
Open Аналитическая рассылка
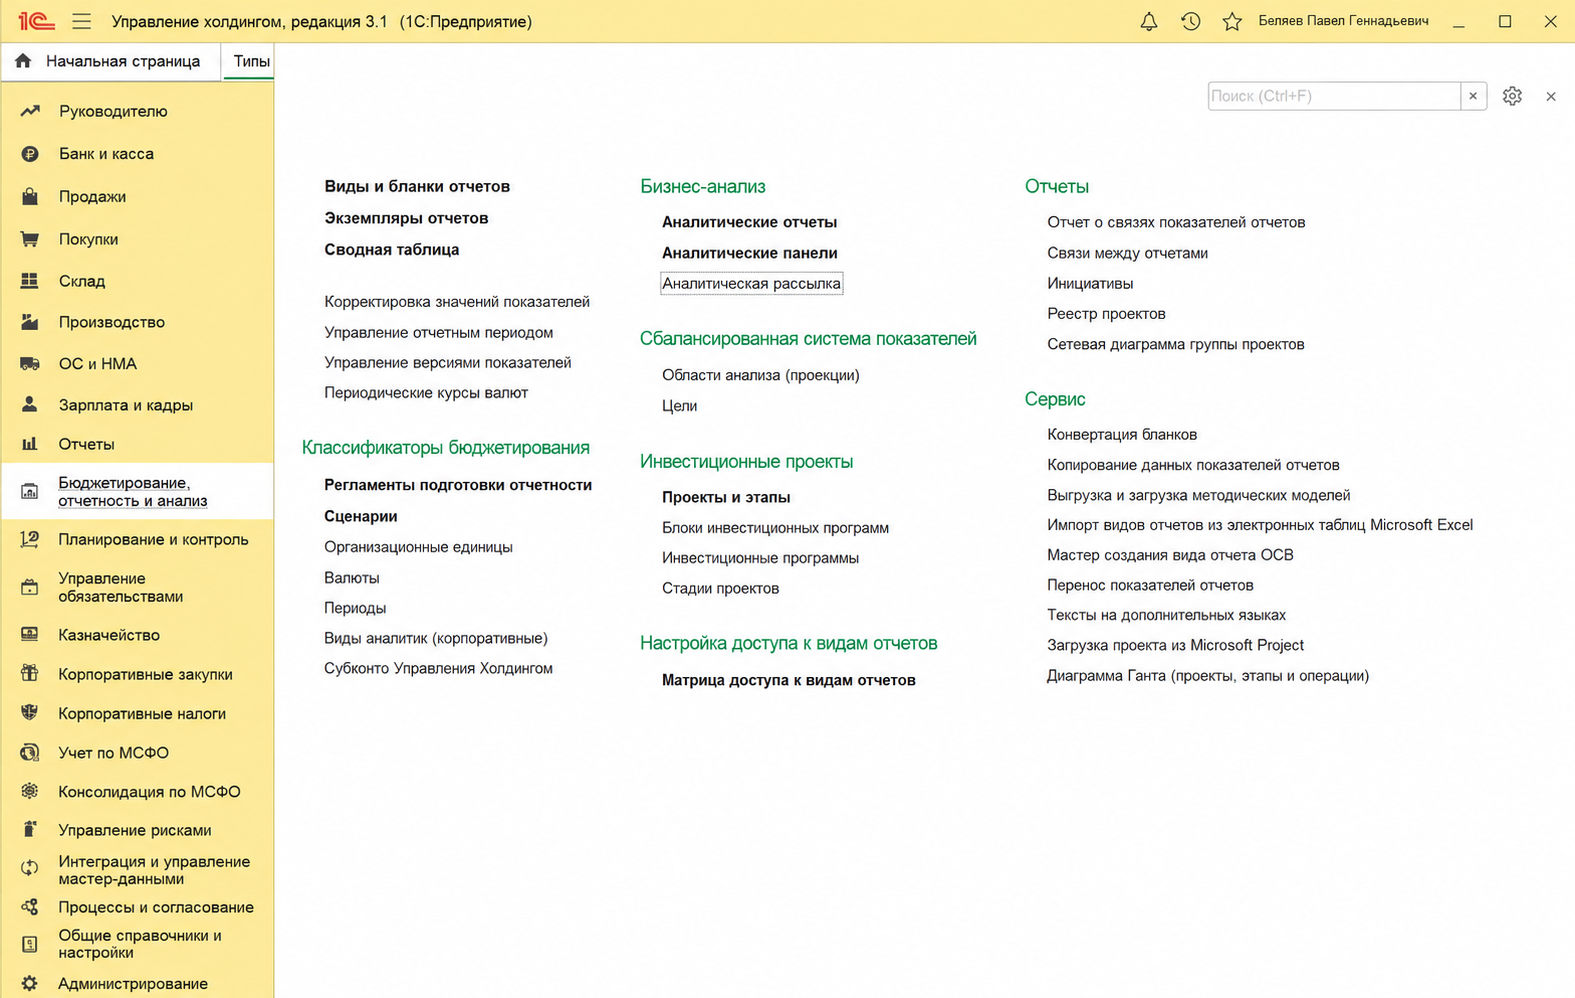point(751,284)
